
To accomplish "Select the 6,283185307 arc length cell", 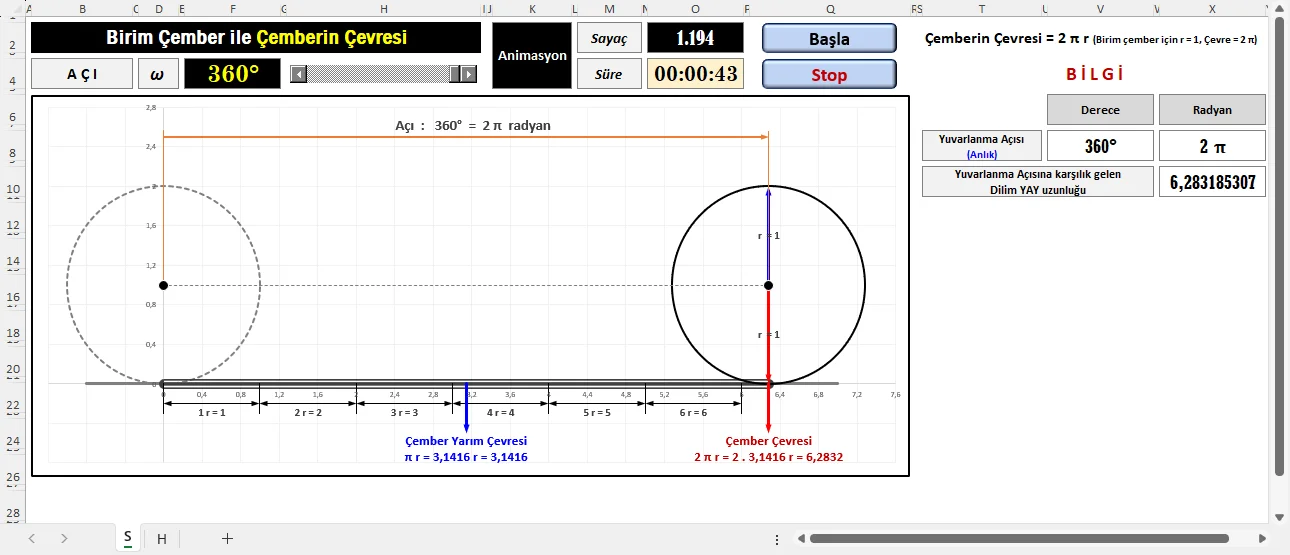I will point(1212,182).
